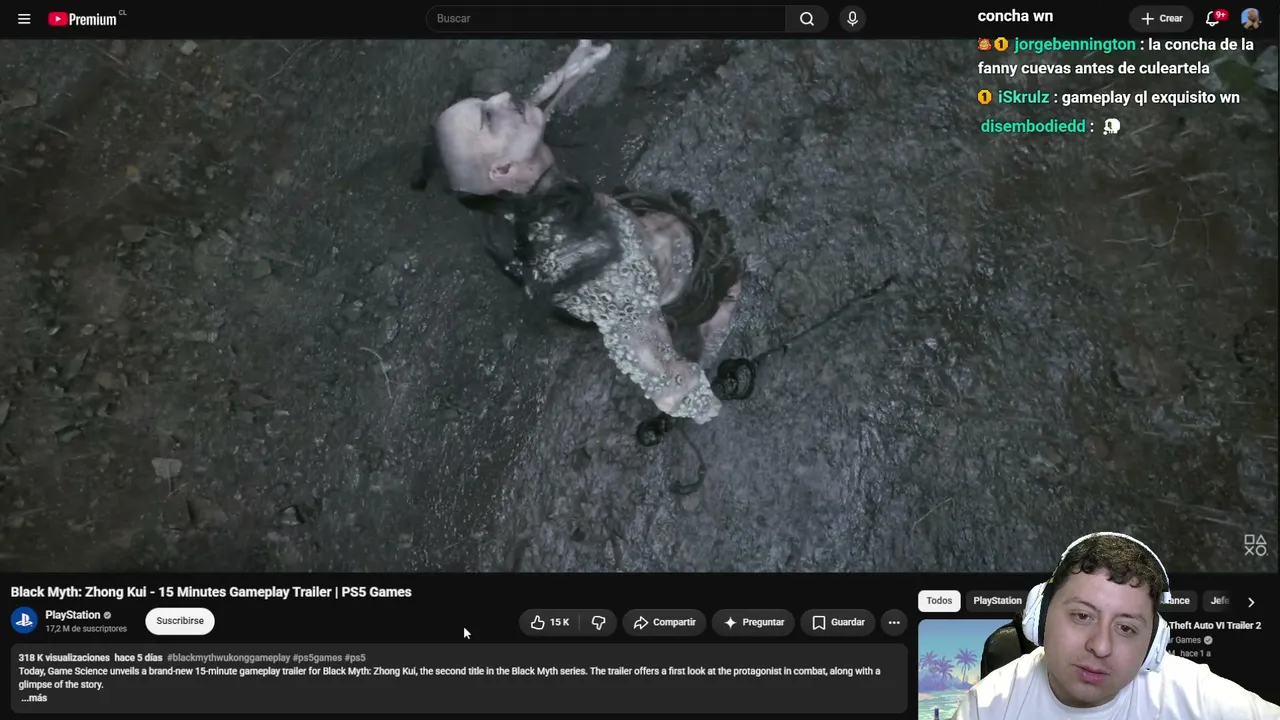Save the video with Guardar
This screenshot has width=1280, height=720.
coord(838,622)
